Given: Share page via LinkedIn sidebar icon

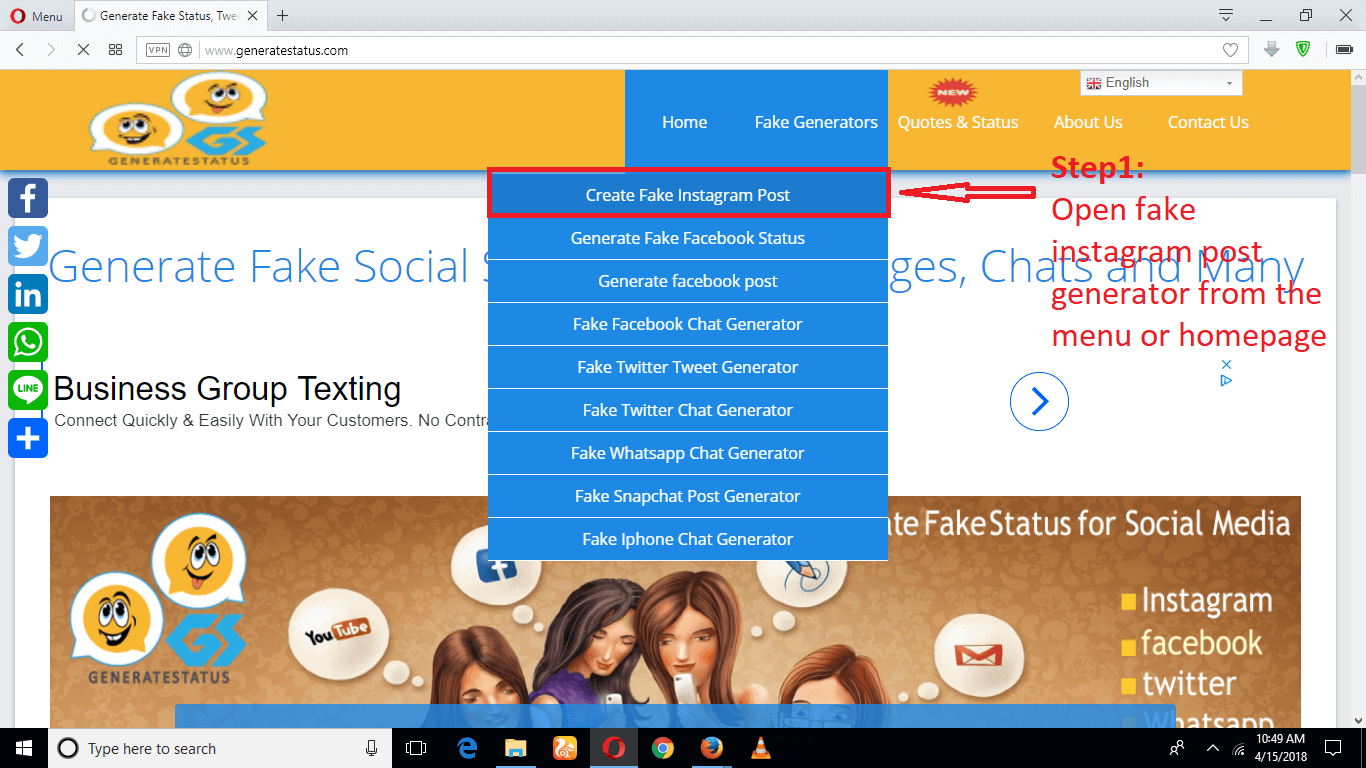Looking at the screenshot, I should (28, 294).
